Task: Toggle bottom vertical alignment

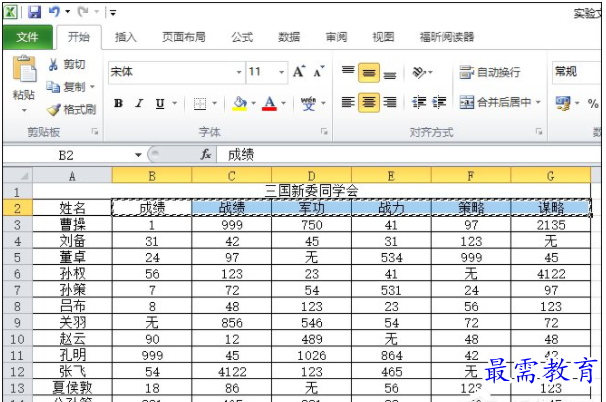Action: point(390,73)
